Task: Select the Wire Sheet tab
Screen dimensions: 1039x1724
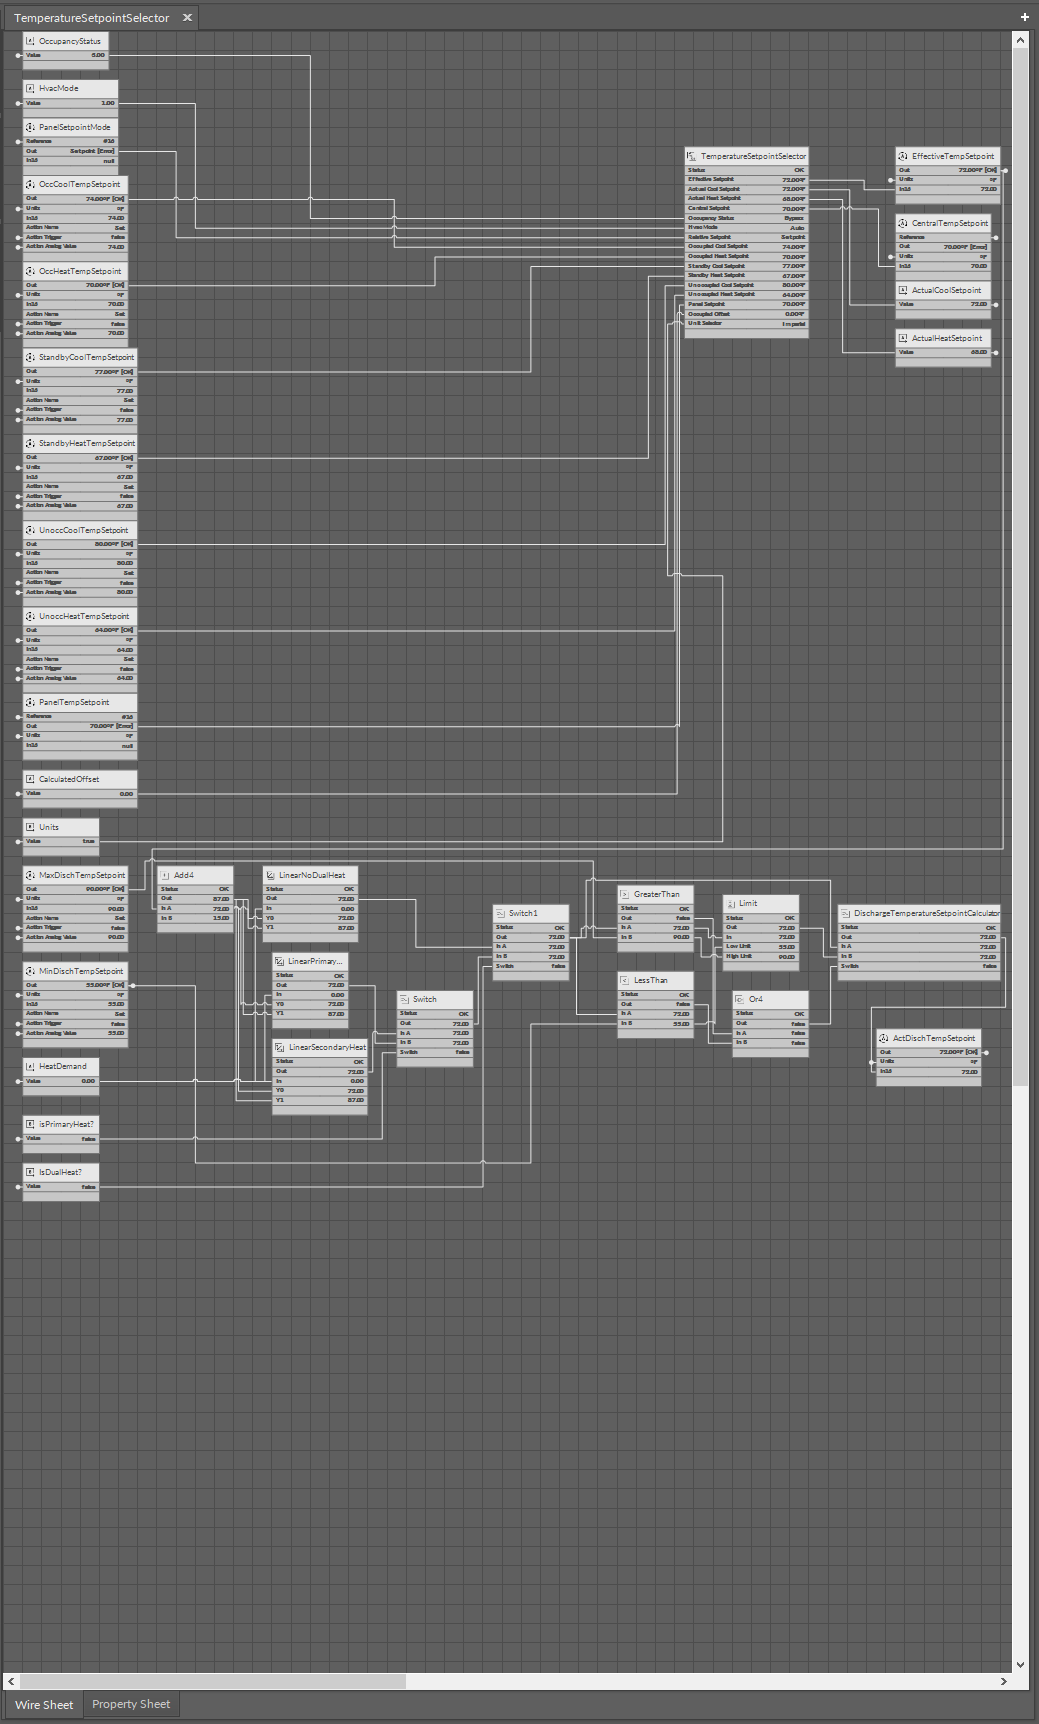Action: [x=44, y=1705]
